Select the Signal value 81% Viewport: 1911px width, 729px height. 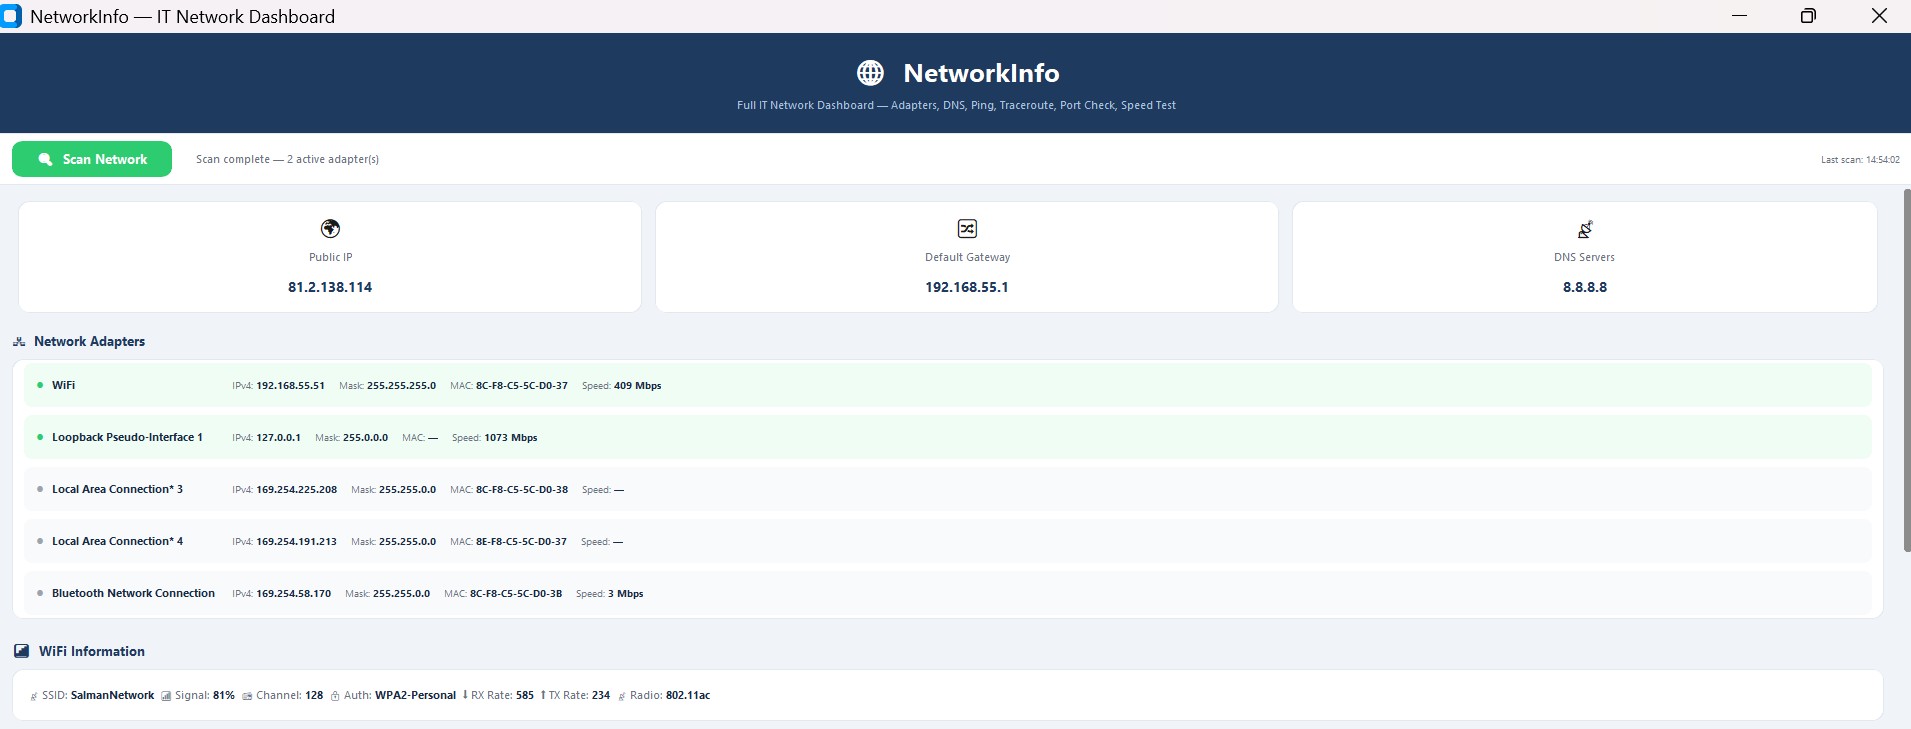224,695
